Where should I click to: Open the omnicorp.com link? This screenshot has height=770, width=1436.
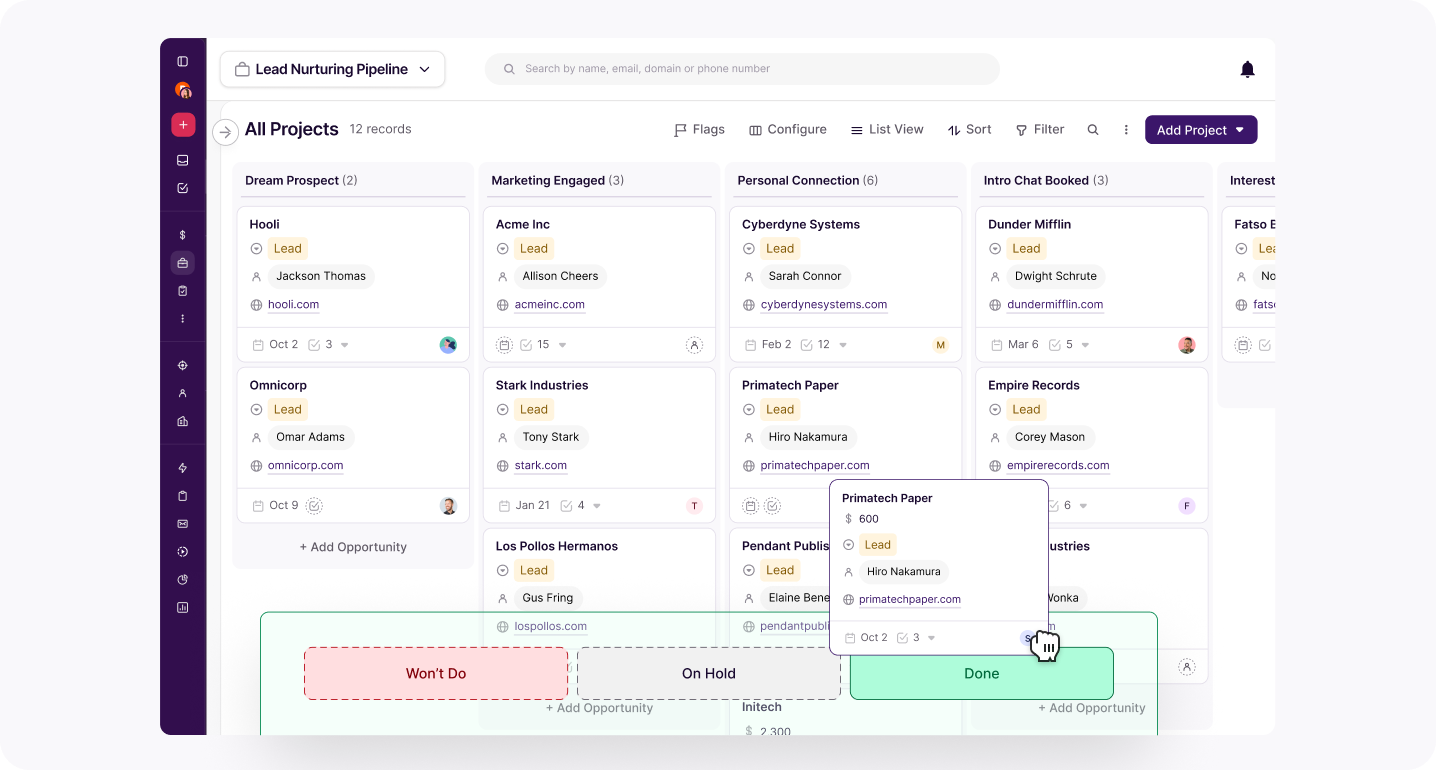coord(305,466)
